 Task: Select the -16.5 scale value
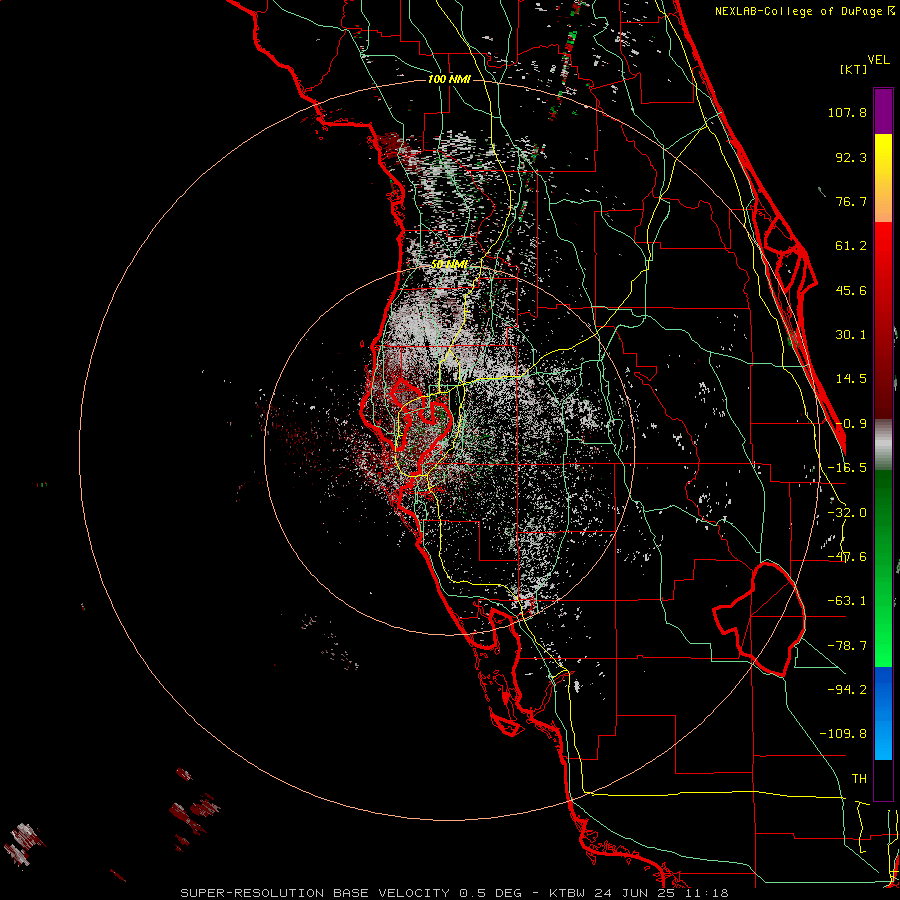point(847,468)
